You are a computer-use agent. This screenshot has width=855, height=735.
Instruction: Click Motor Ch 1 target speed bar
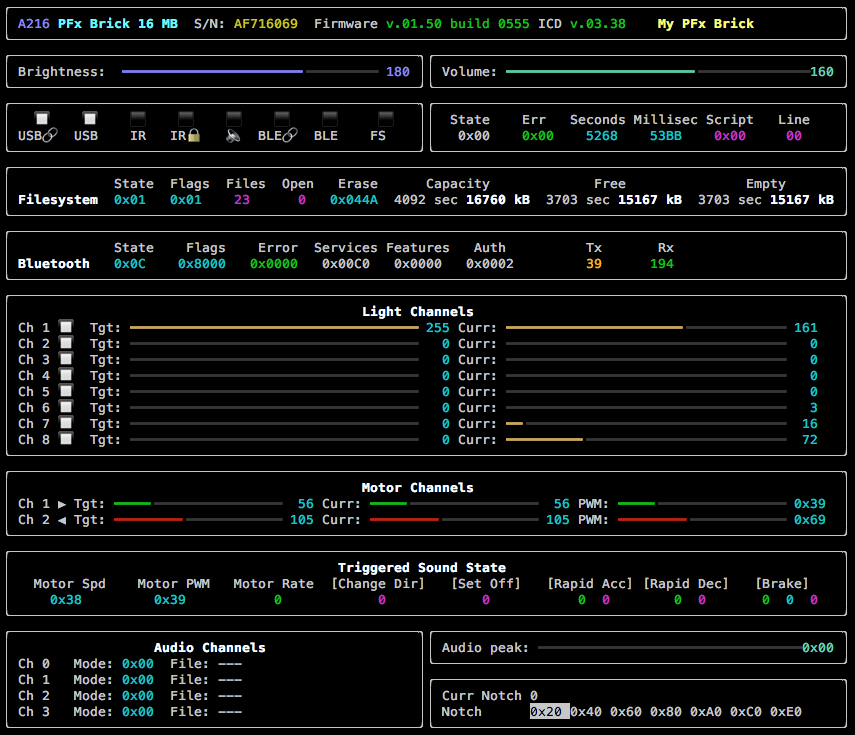(198, 504)
